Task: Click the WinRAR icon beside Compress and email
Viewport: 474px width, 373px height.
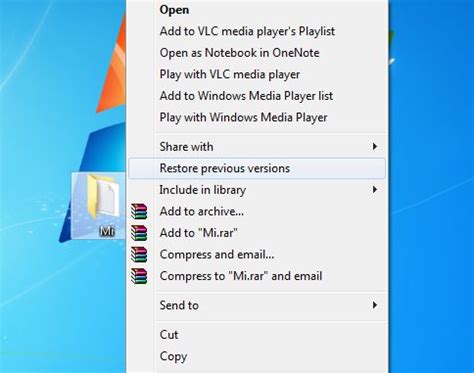Action: click(139, 255)
